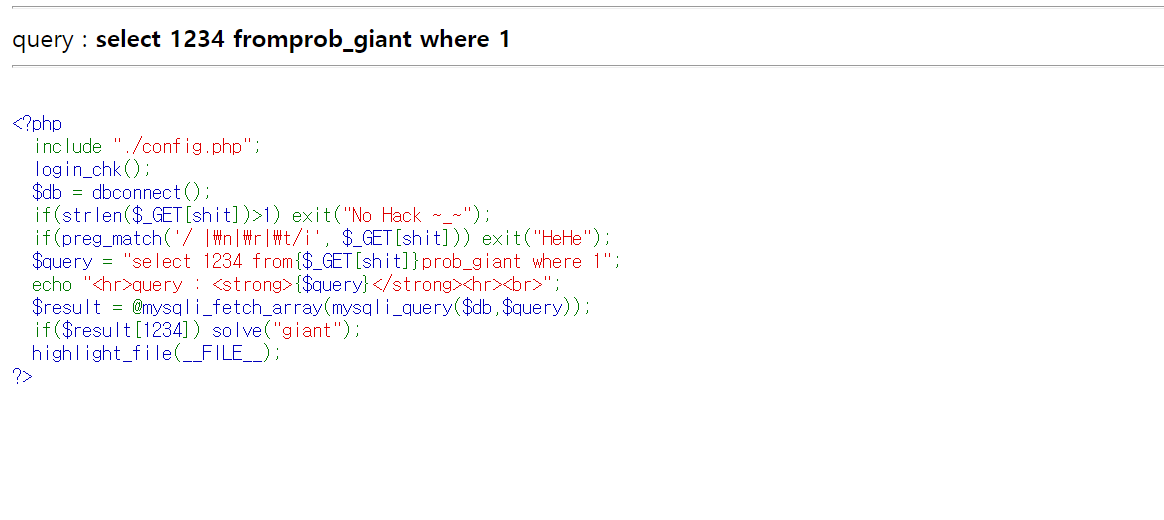Click the $query = "select 1234 from" line
This screenshot has width=1164, height=520.
[325, 261]
